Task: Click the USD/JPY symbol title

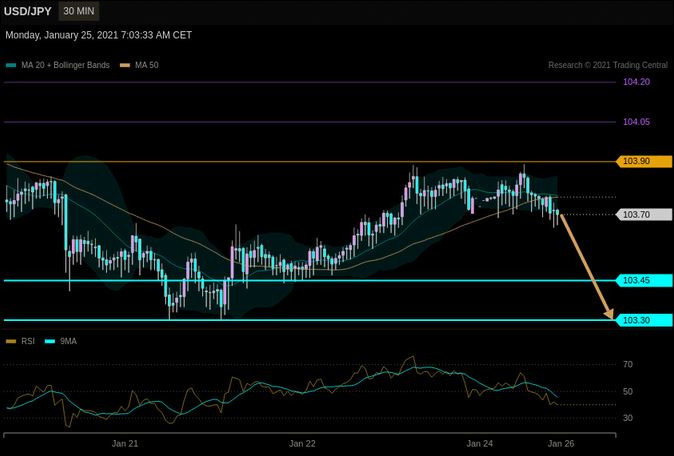Action: tap(28, 12)
